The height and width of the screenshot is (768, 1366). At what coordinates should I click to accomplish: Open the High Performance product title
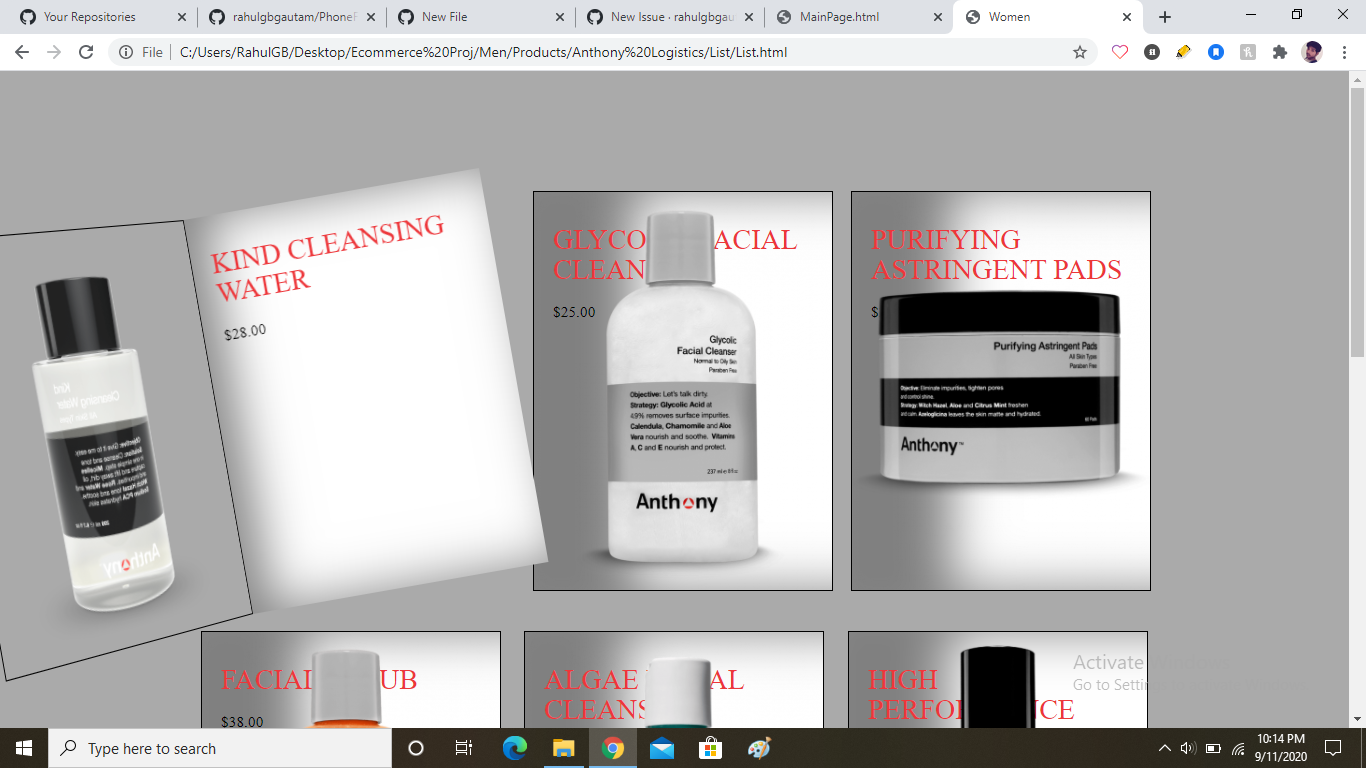coord(971,694)
